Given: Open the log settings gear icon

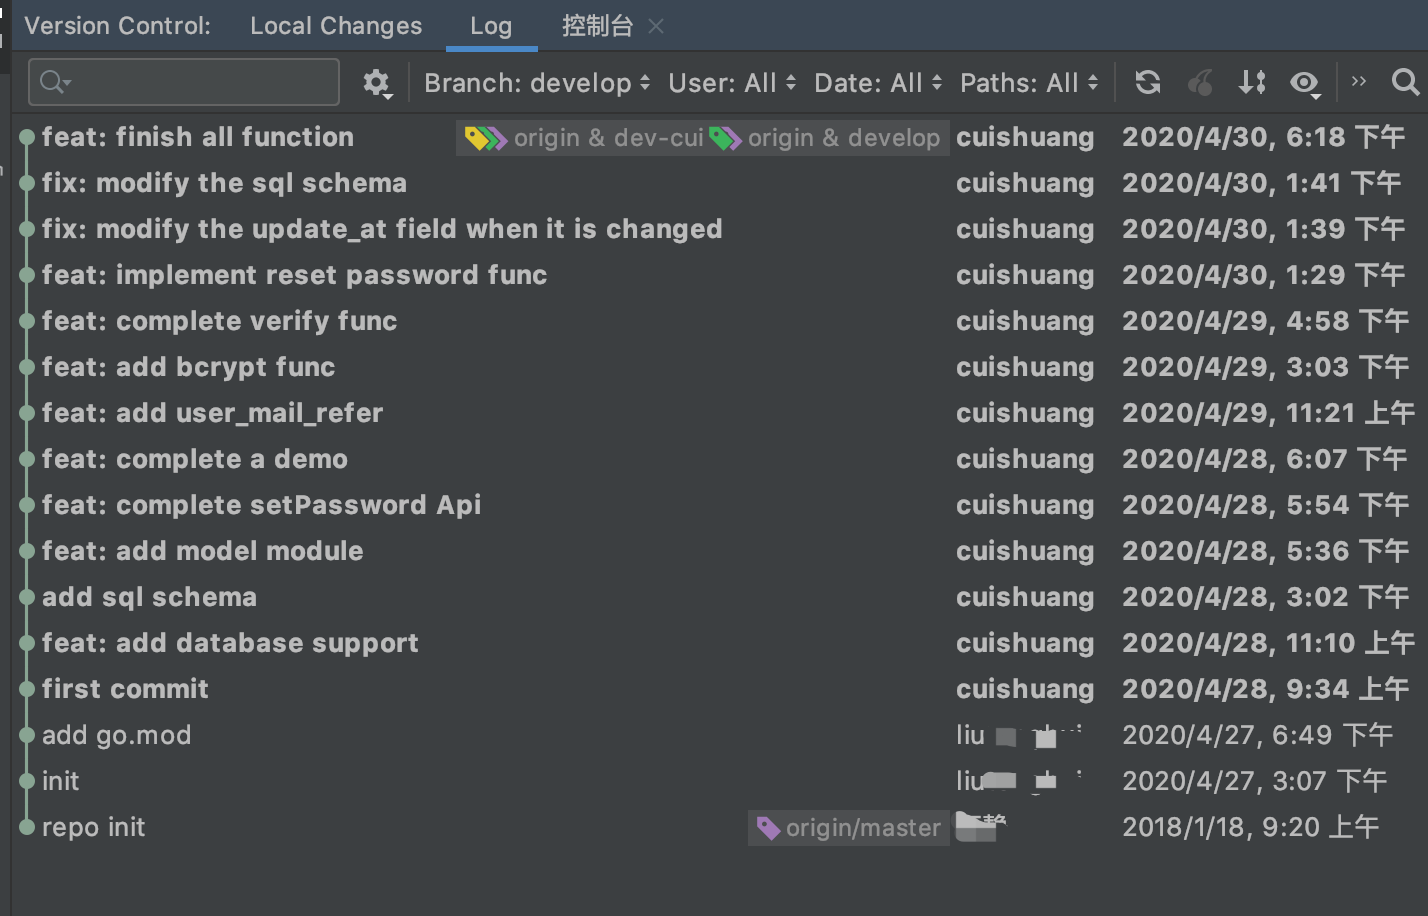Looking at the screenshot, I should (x=376, y=83).
